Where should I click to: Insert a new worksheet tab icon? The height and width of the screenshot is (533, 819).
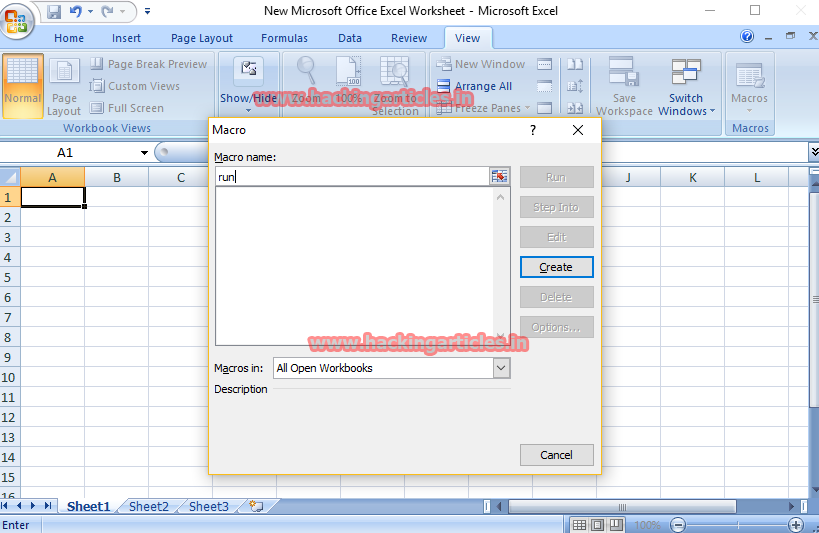(256, 506)
